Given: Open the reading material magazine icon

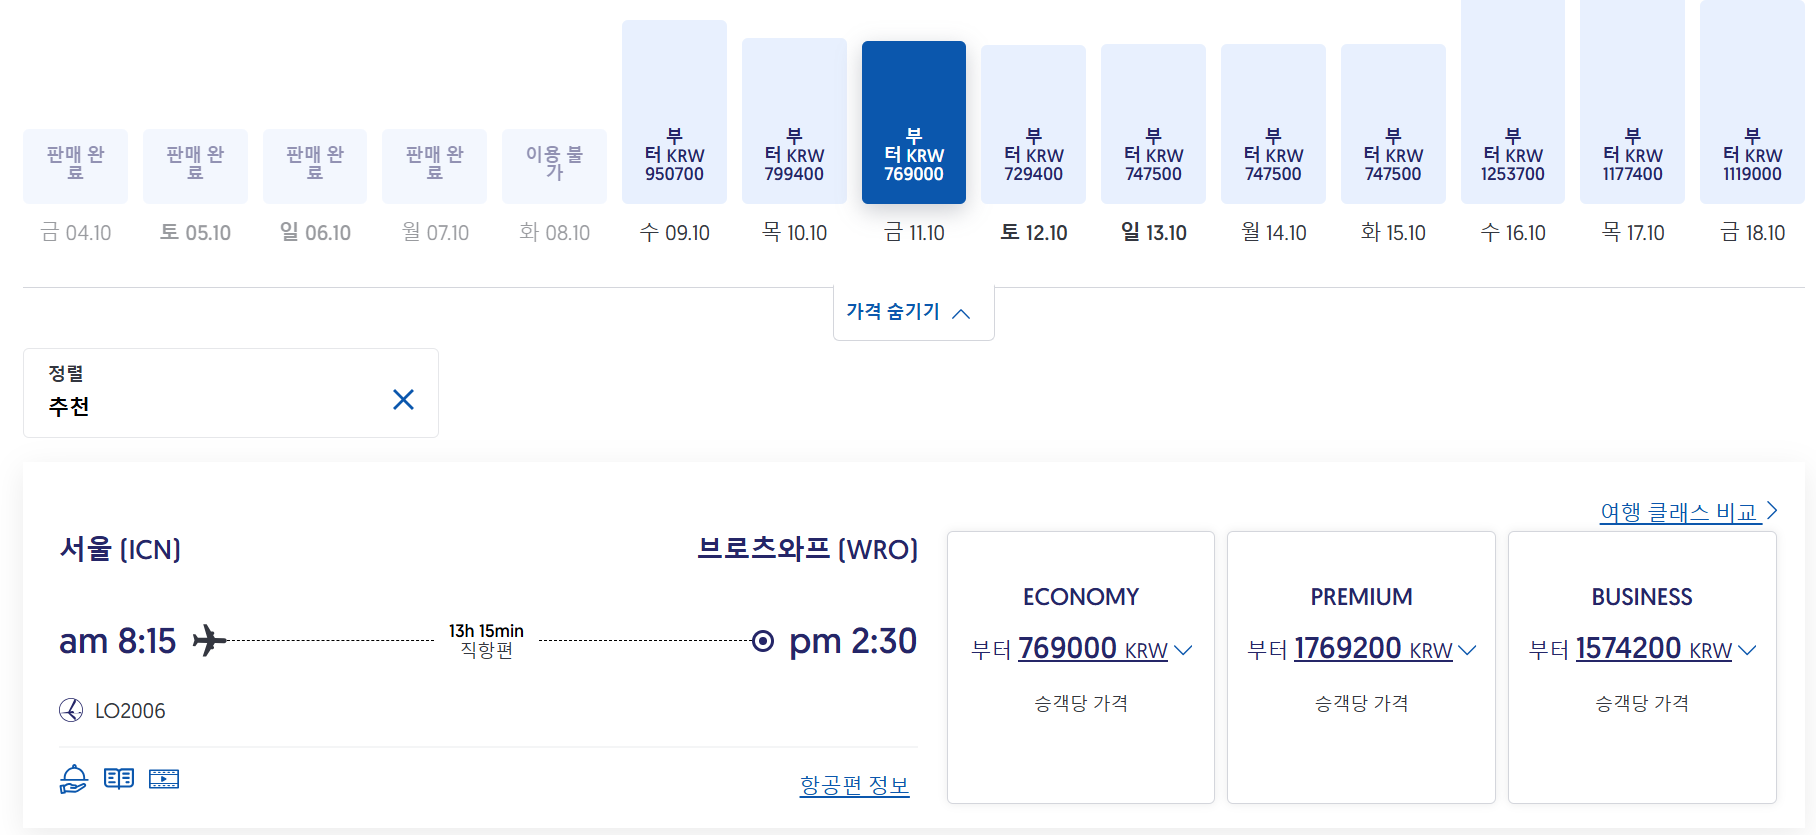Looking at the screenshot, I should coord(118,778).
